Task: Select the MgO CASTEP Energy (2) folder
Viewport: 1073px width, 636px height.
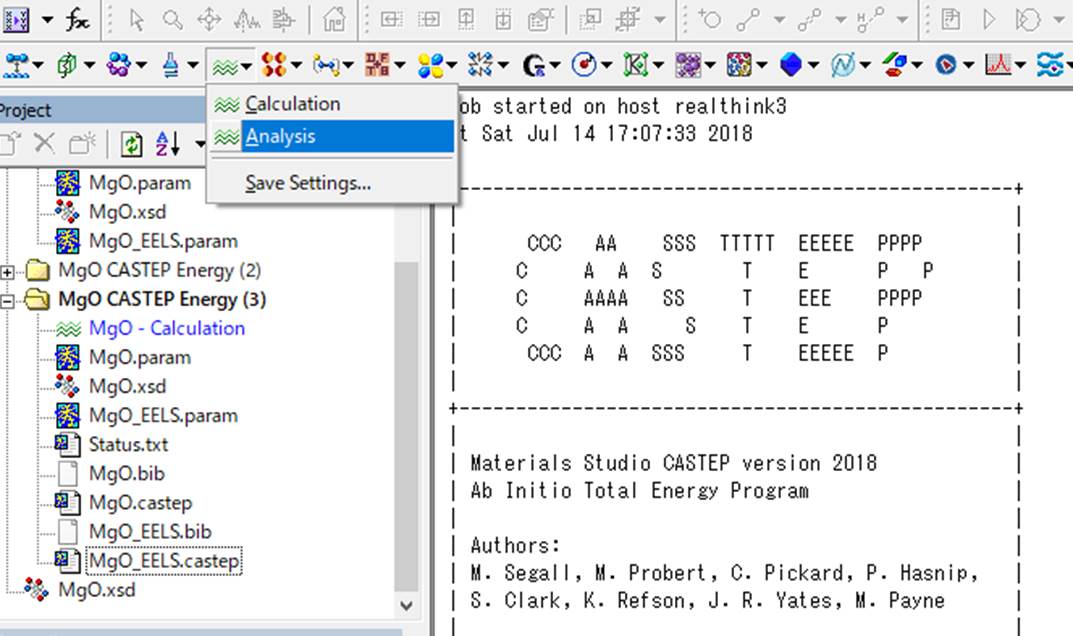Action: tap(159, 270)
